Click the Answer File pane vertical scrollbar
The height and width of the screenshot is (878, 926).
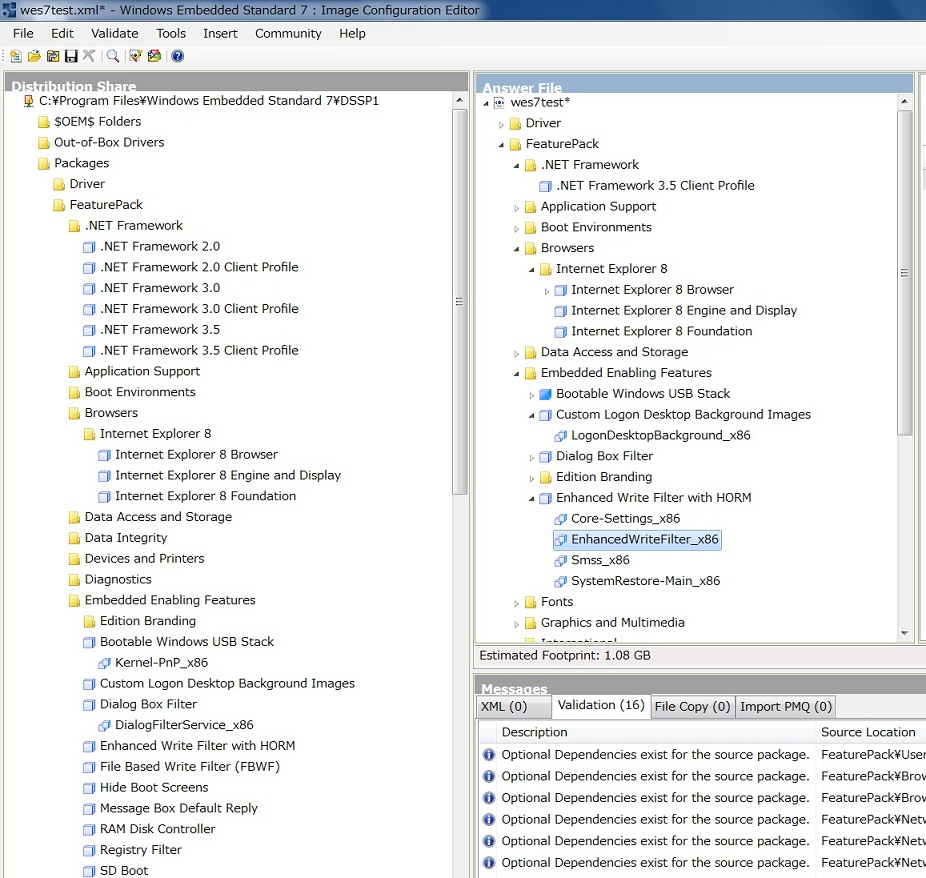904,270
